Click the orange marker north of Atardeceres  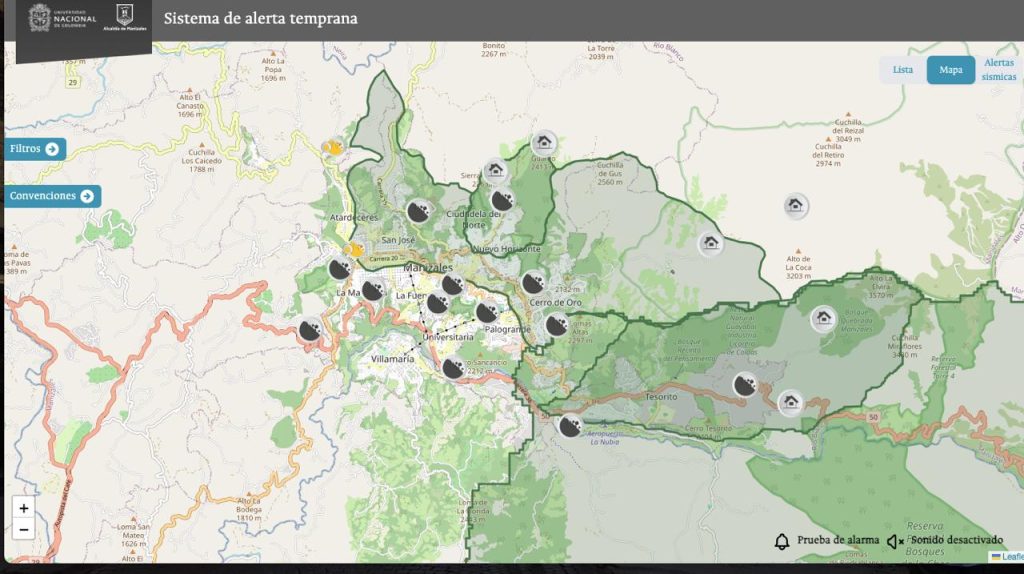pos(332,148)
